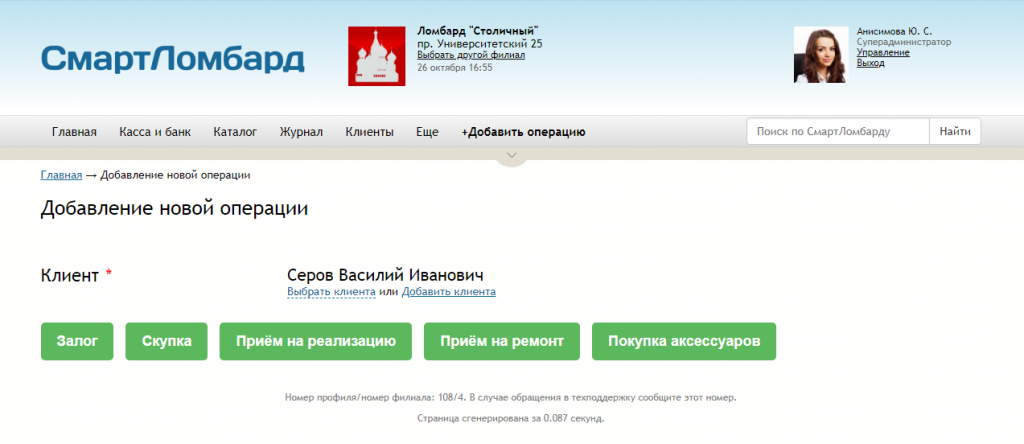Click the Главная breadcrumb link
This screenshot has height=444, width=1024.
tap(61, 175)
